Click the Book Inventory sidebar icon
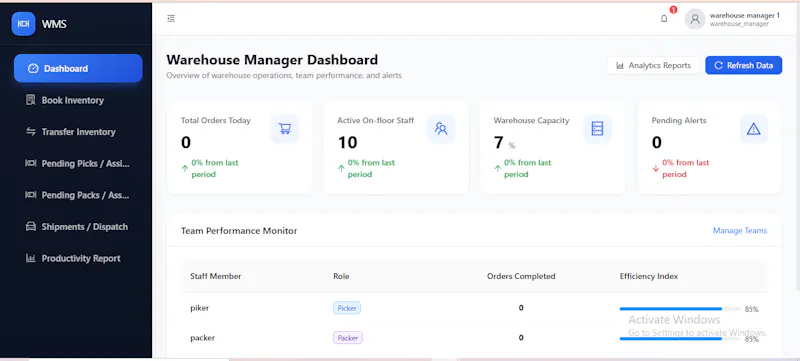This screenshot has width=800, height=361. 31,100
